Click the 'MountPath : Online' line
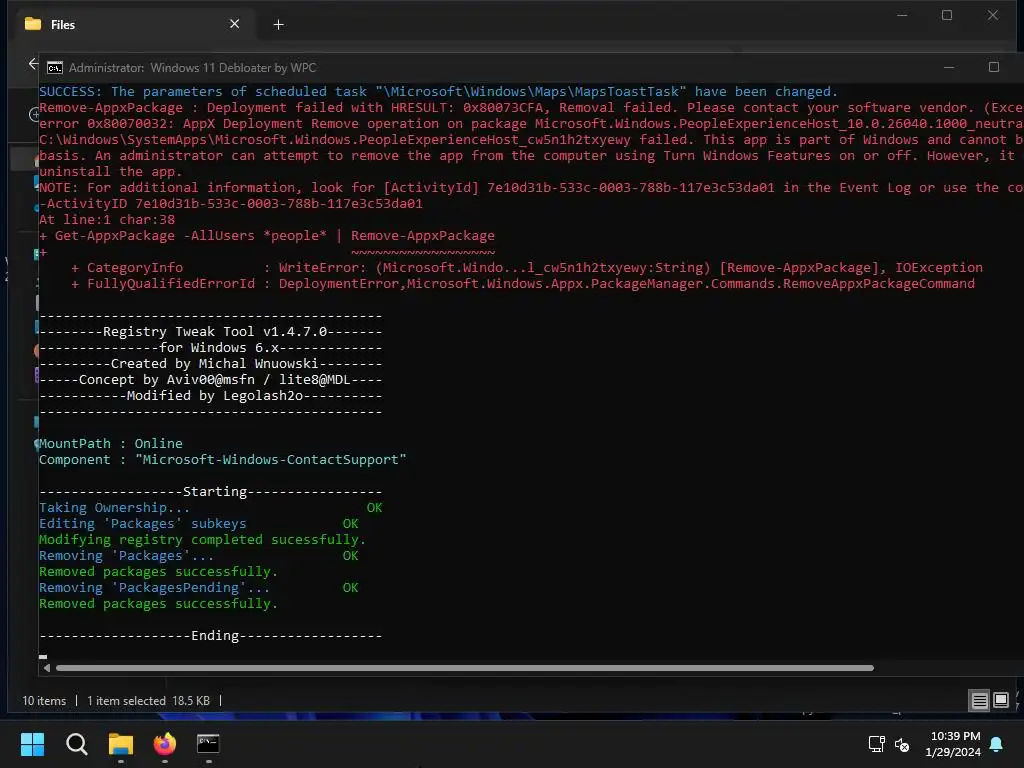The height and width of the screenshot is (768, 1024). point(110,443)
